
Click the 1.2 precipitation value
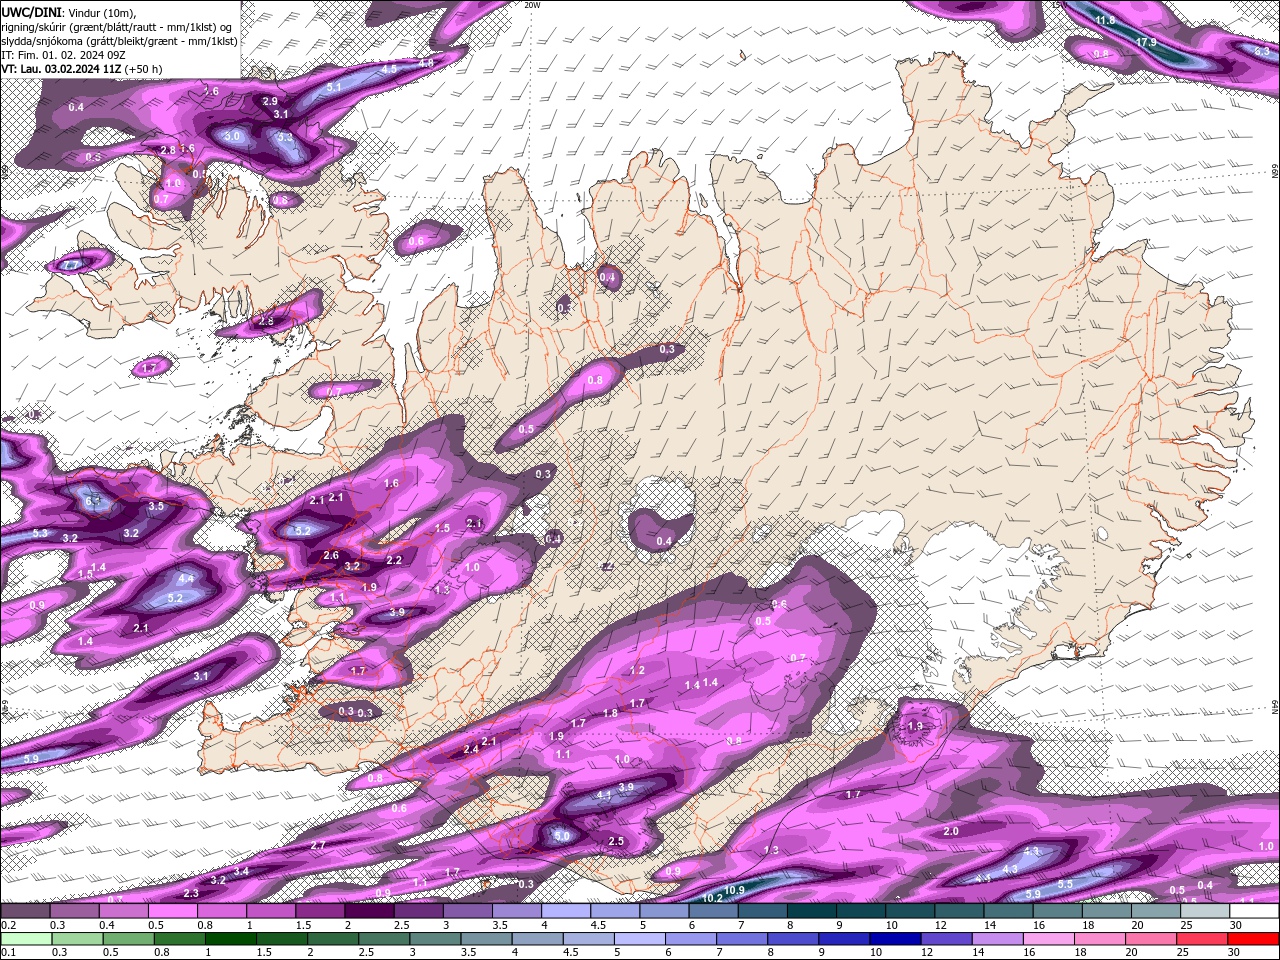(638, 671)
